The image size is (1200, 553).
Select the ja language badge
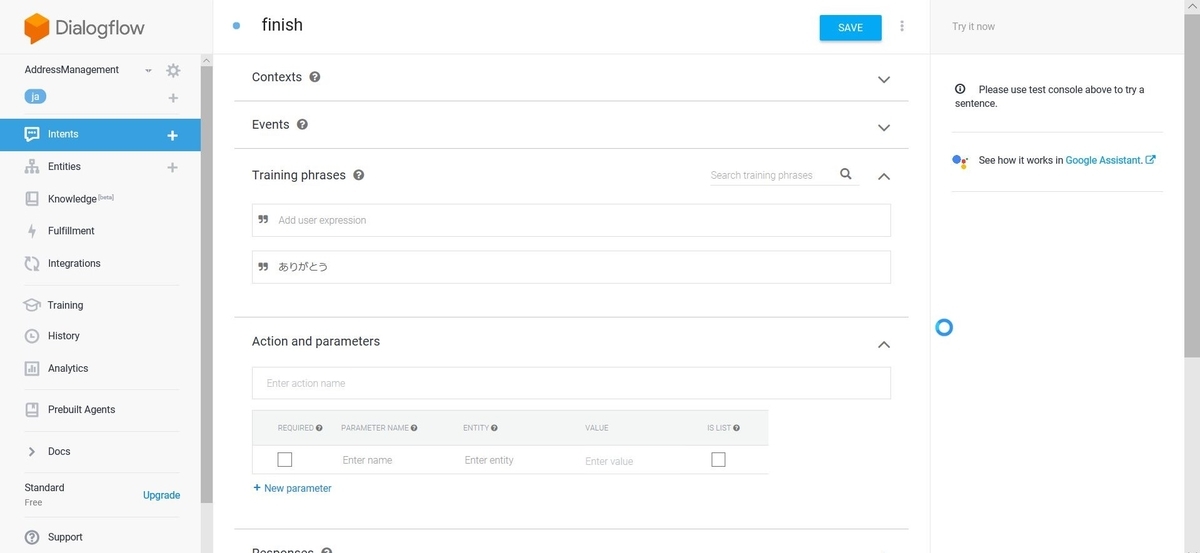(x=36, y=96)
